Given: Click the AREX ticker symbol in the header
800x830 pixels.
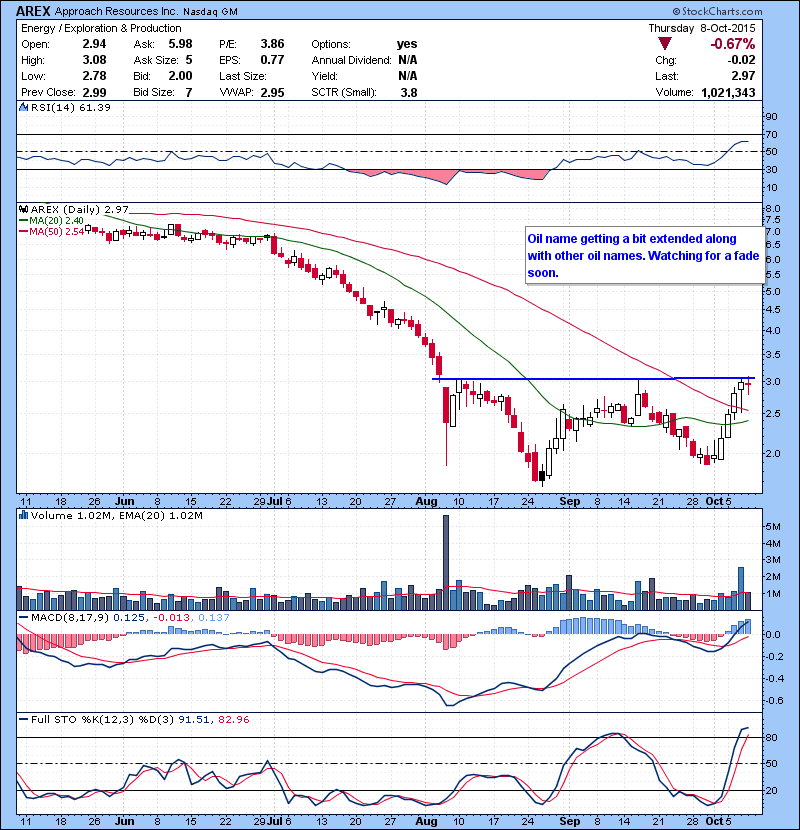Looking at the screenshot, I should (33, 11).
